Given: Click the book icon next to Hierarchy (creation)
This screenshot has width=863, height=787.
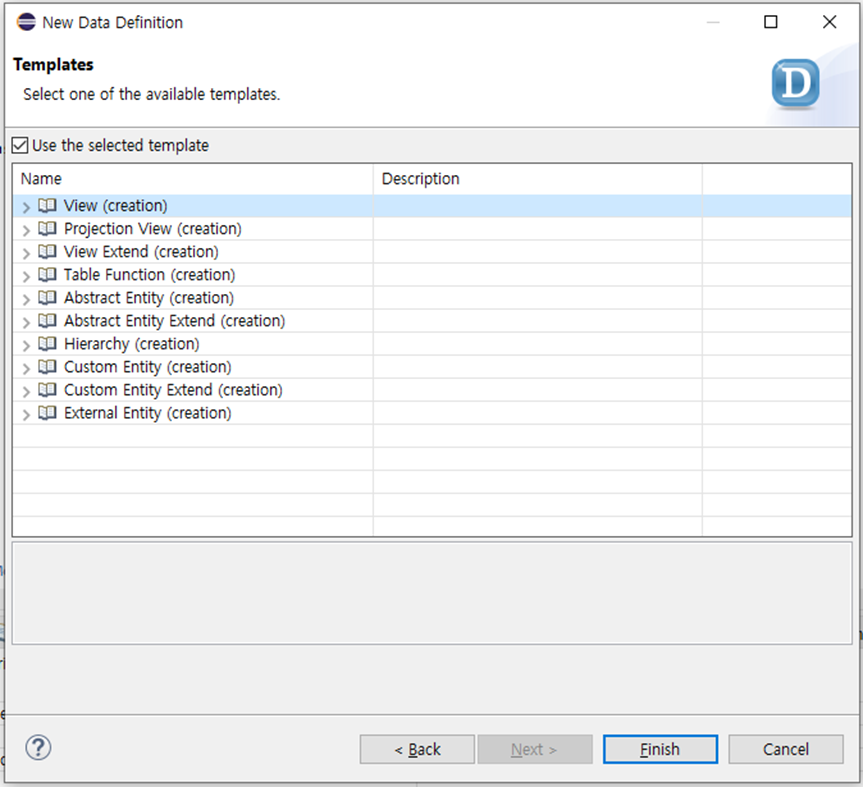Looking at the screenshot, I should pyautogui.click(x=47, y=344).
